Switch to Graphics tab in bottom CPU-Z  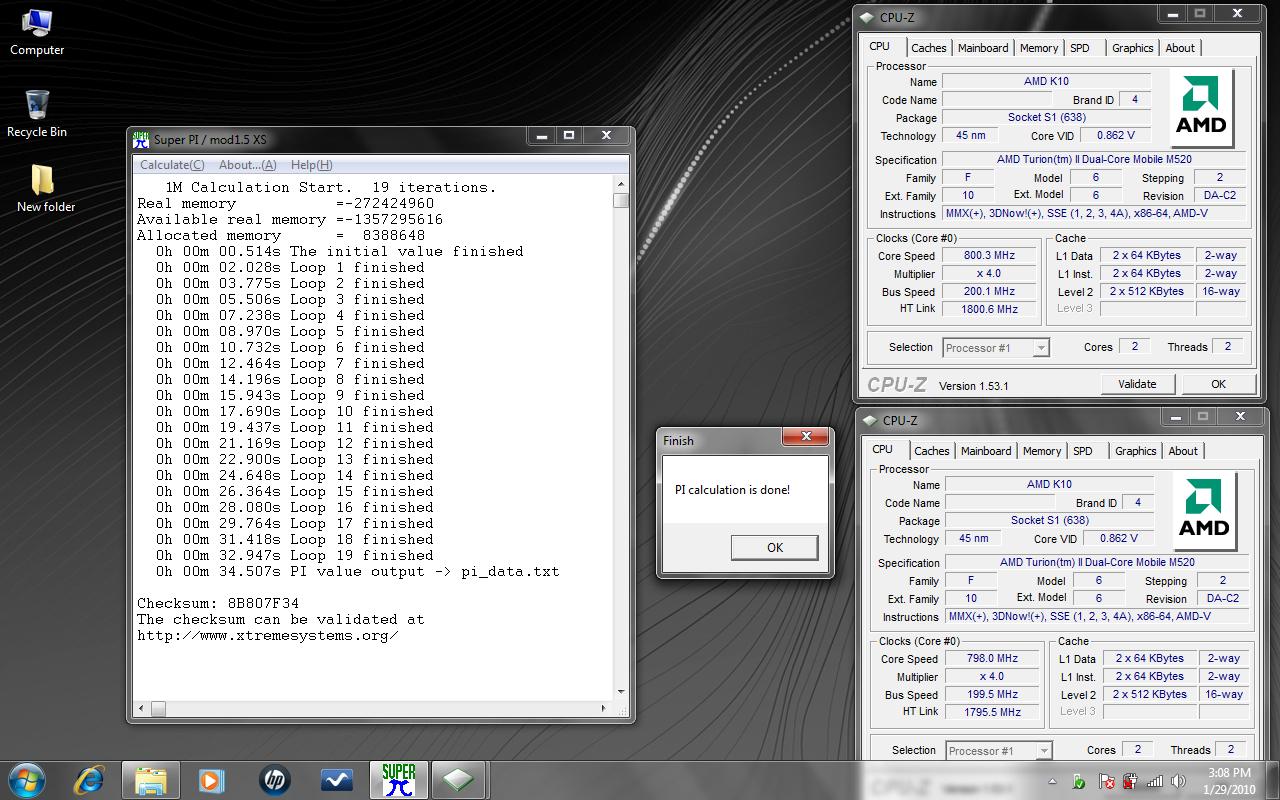[x=1135, y=451]
